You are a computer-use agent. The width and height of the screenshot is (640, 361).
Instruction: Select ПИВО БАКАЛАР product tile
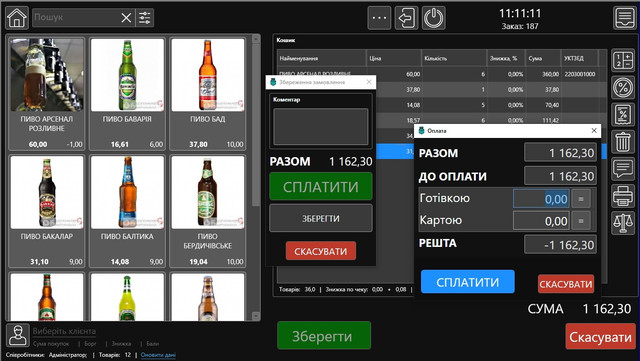tap(47, 211)
